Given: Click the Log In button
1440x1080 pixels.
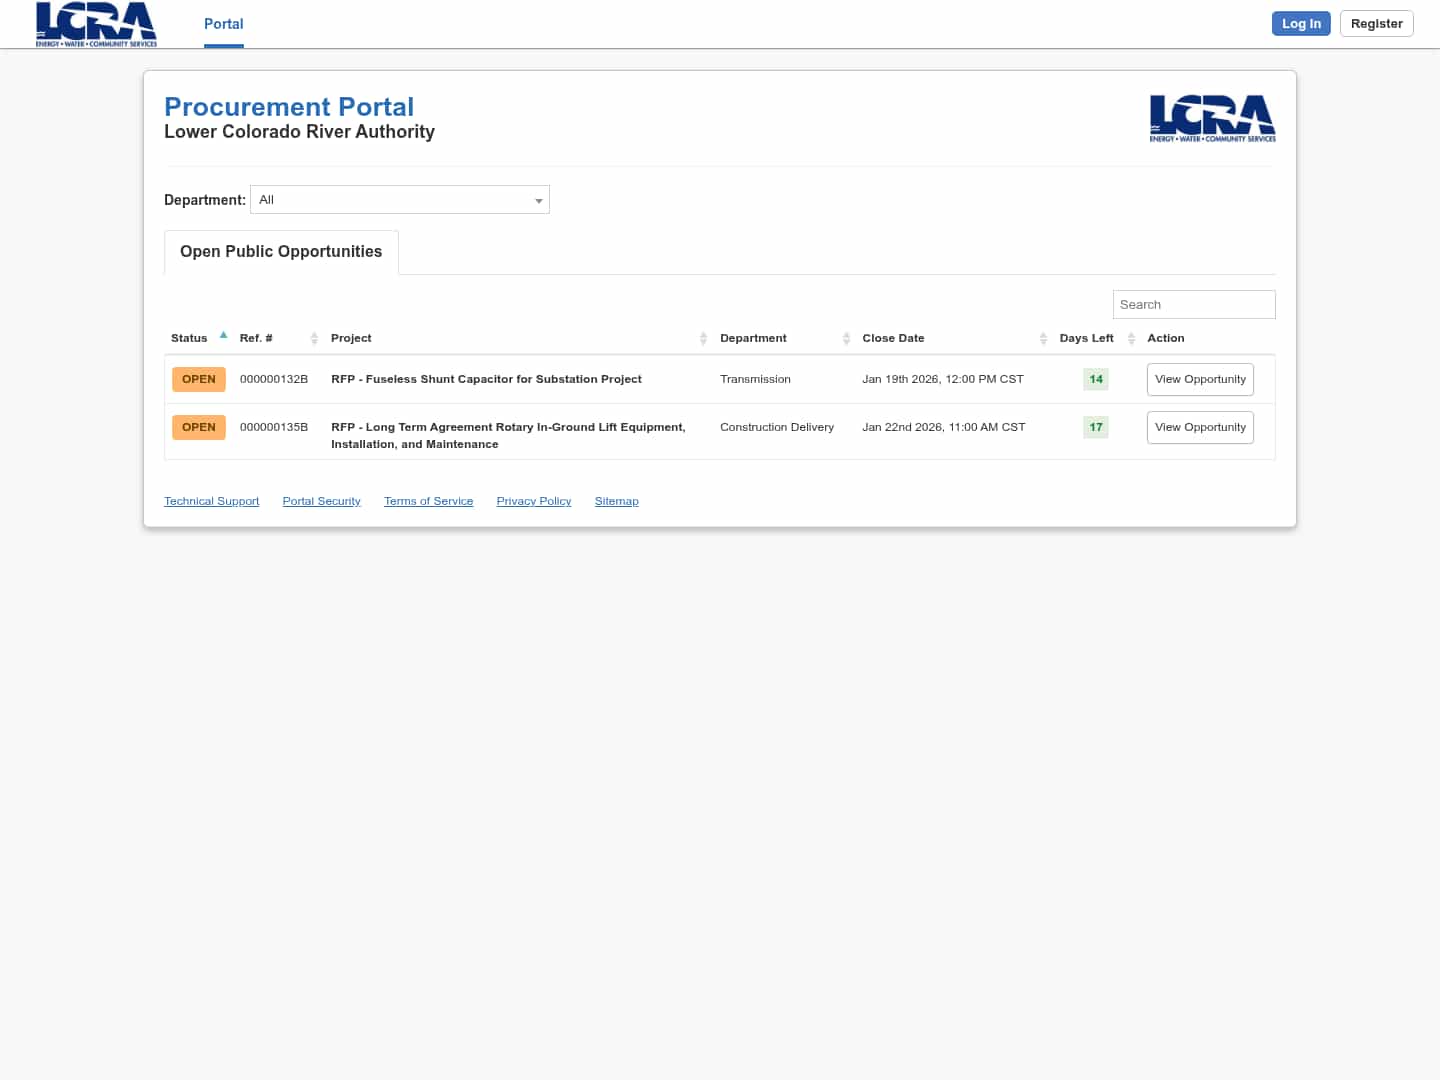Looking at the screenshot, I should [x=1301, y=23].
